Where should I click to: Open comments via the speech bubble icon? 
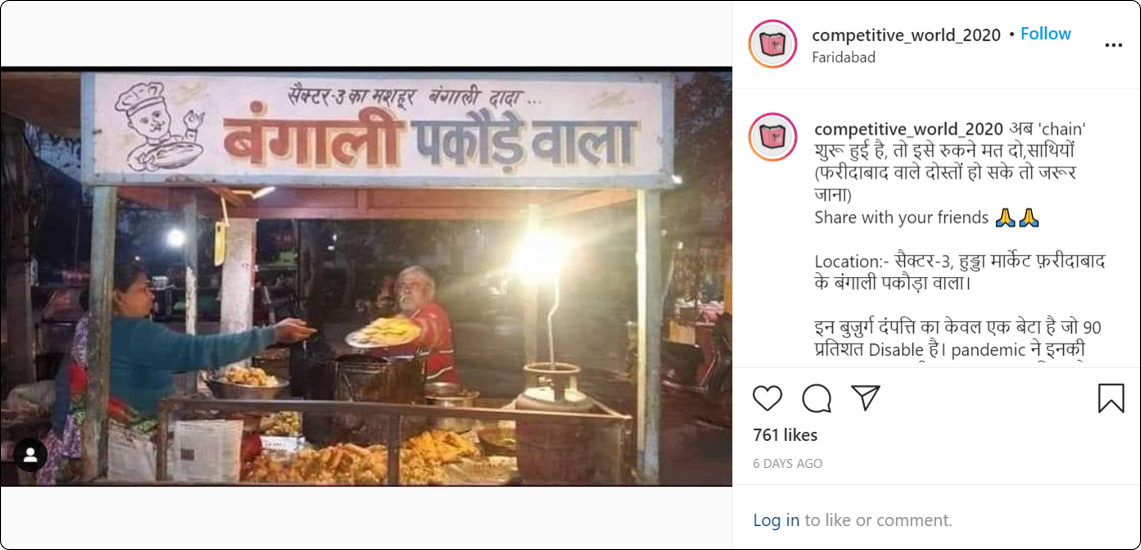click(x=816, y=398)
